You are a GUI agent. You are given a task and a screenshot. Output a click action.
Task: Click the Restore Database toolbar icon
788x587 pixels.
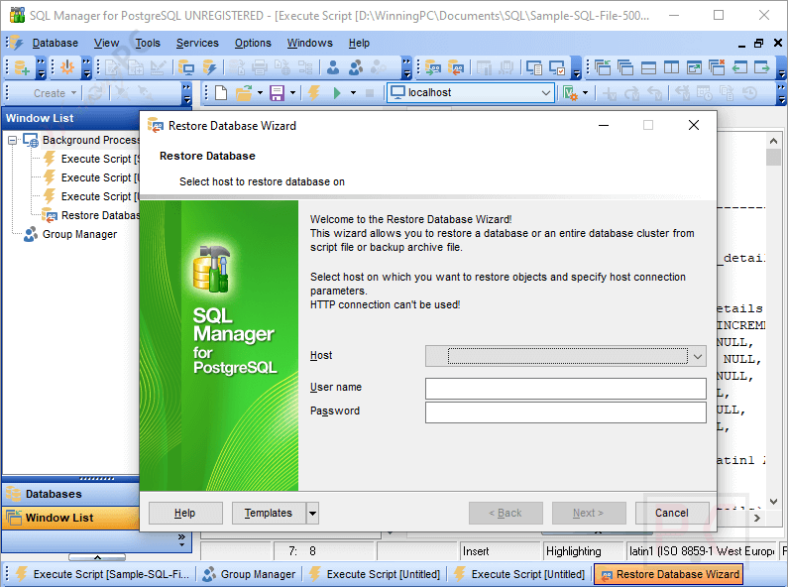[456, 67]
